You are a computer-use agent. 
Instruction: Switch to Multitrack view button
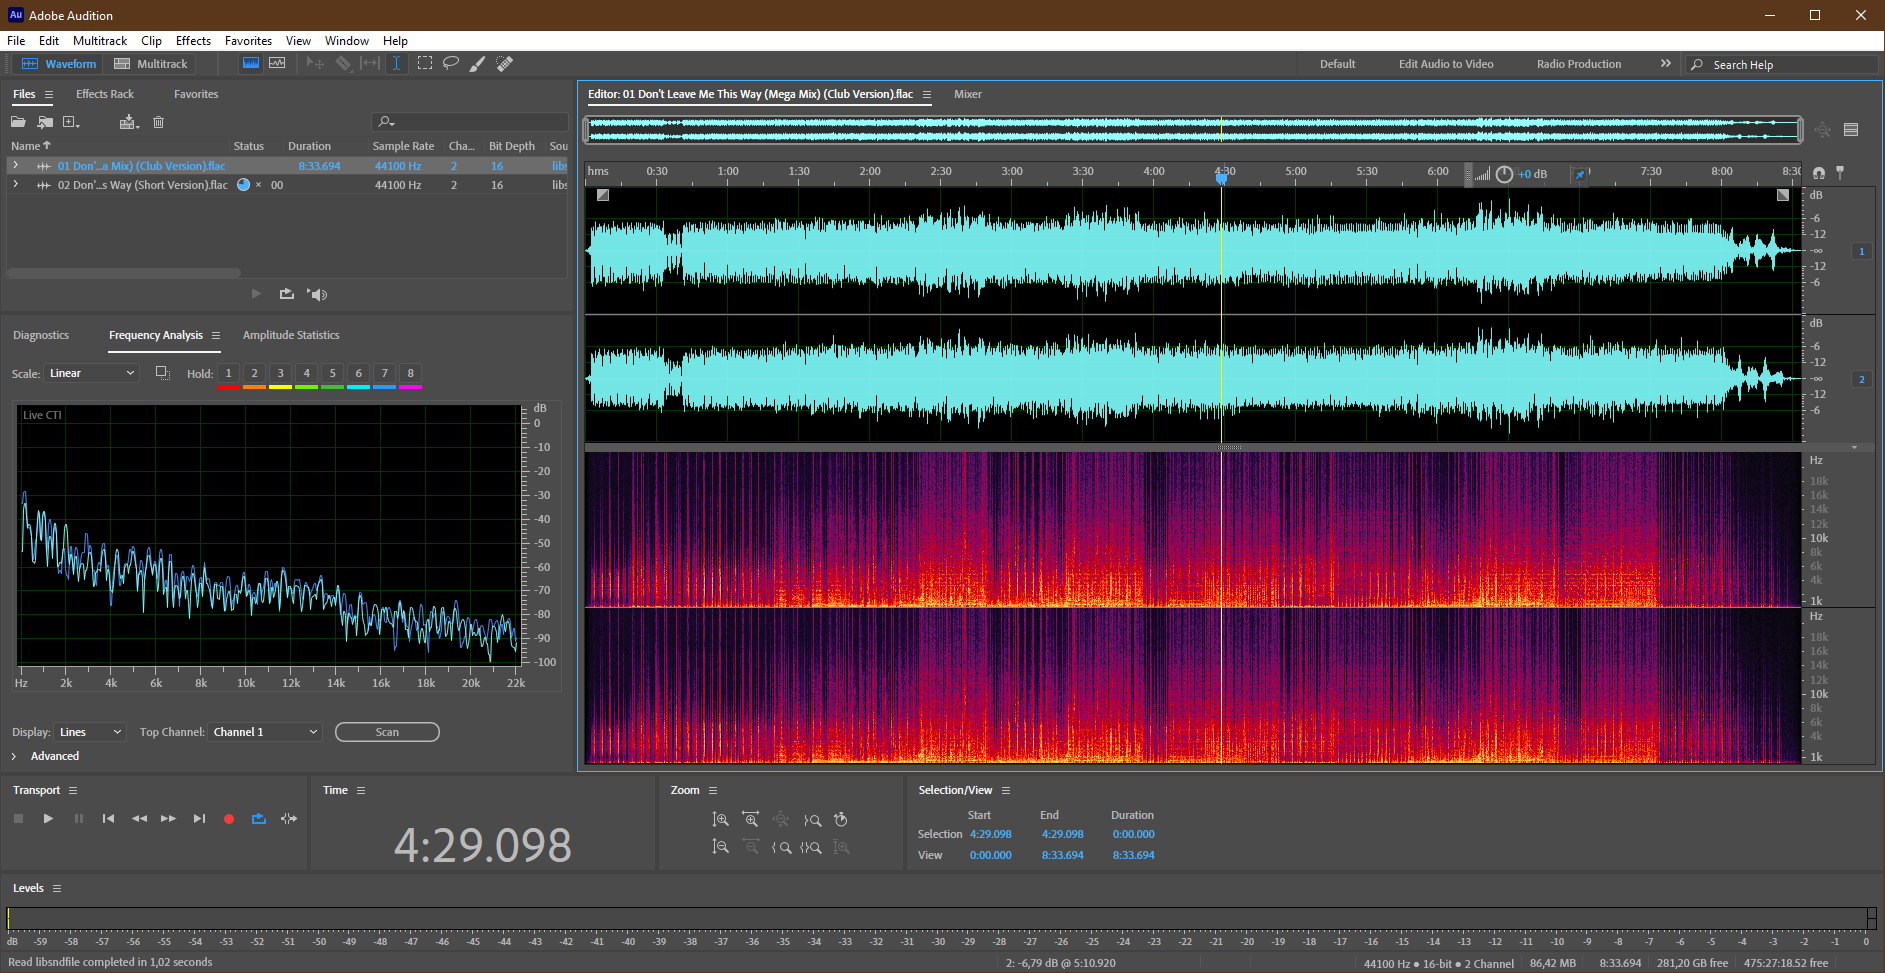[x=151, y=63]
